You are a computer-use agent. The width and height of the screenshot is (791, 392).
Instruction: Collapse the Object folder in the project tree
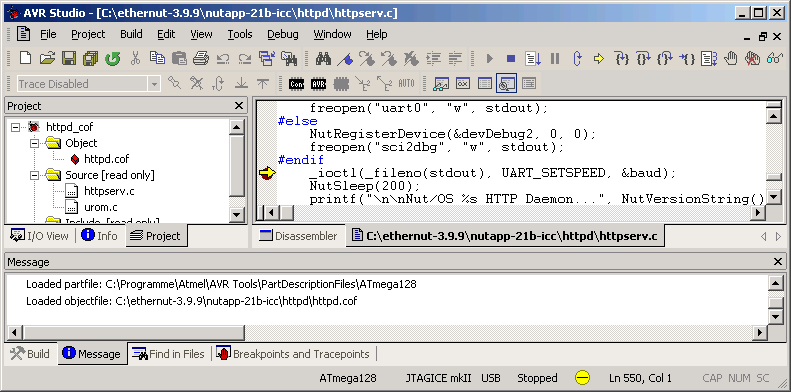point(34,143)
